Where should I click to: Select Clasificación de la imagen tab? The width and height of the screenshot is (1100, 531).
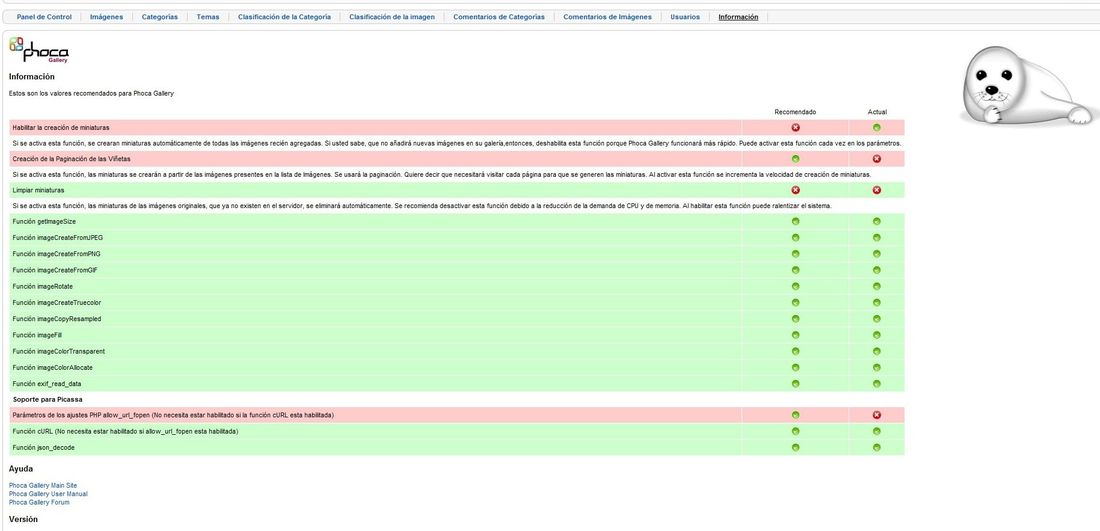[x=391, y=17]
